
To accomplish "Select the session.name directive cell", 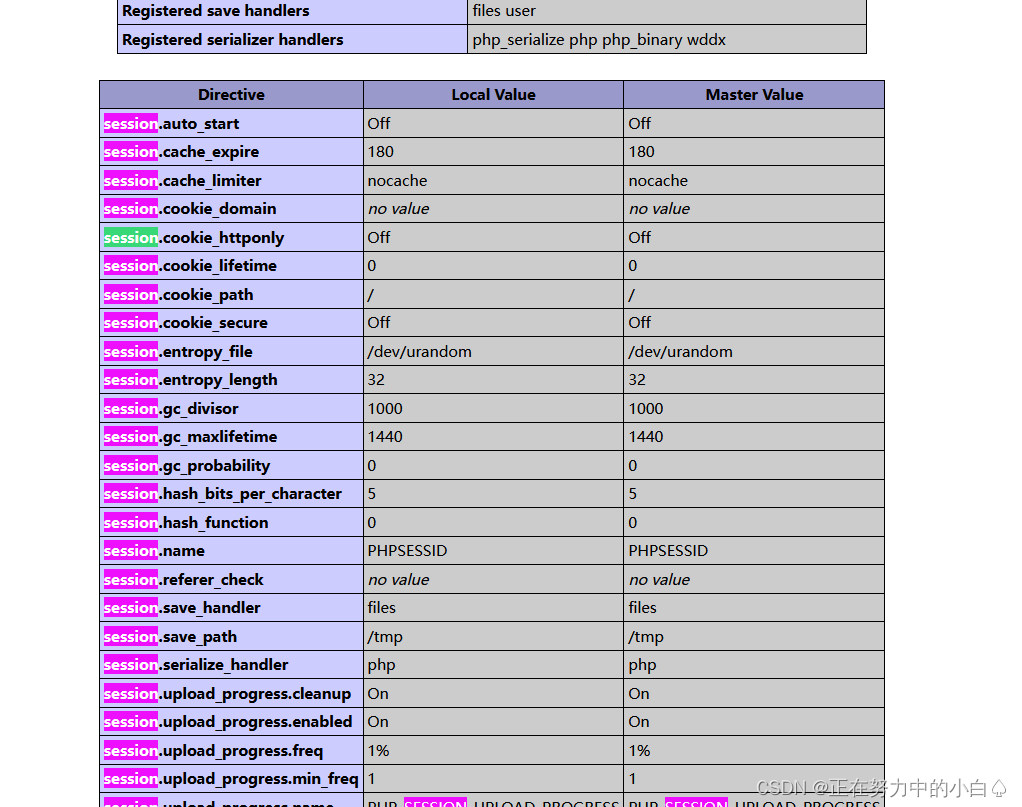I will coord(231,551).
